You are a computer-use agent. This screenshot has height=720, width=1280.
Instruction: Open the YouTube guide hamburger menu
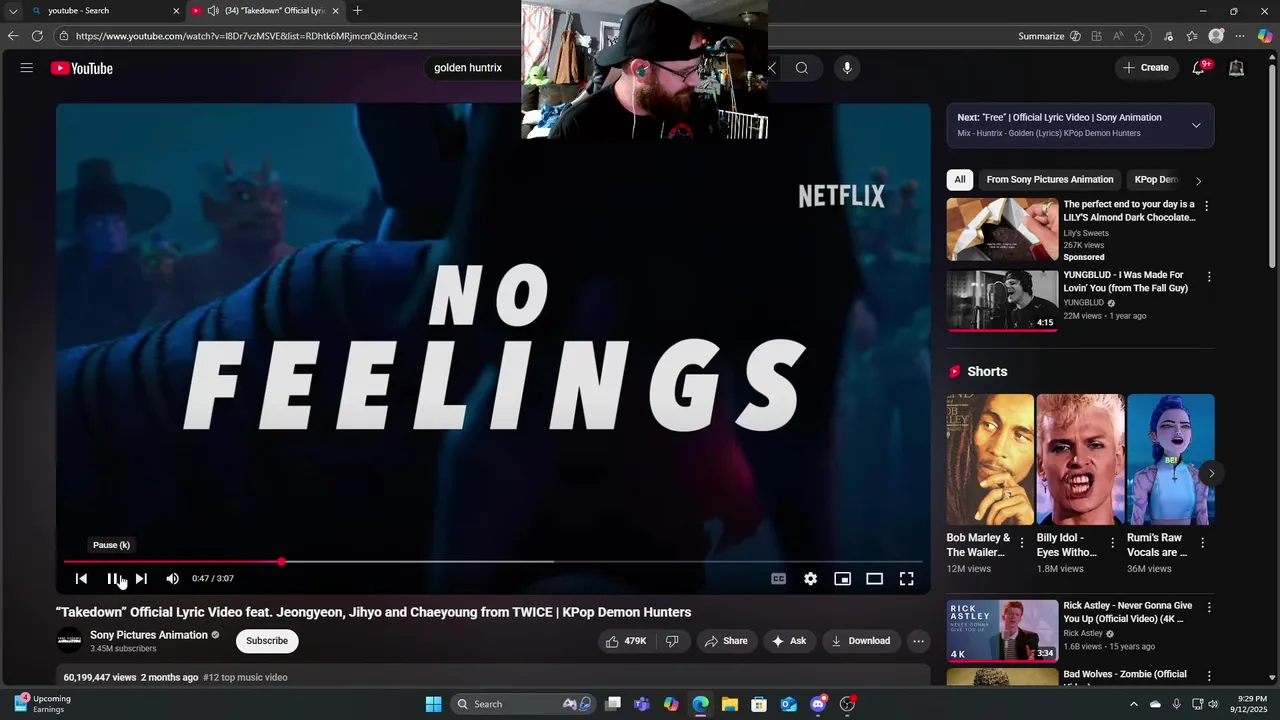(27, 68)
